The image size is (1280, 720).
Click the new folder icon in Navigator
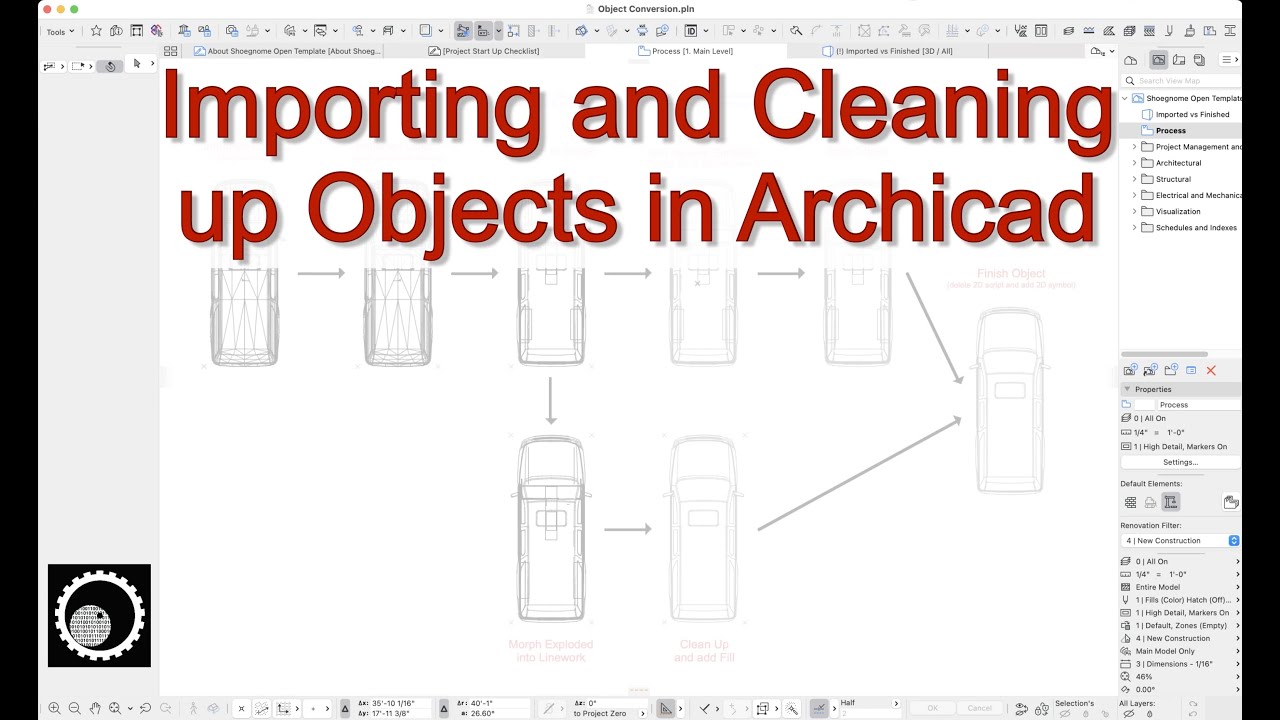[1171, 370]
